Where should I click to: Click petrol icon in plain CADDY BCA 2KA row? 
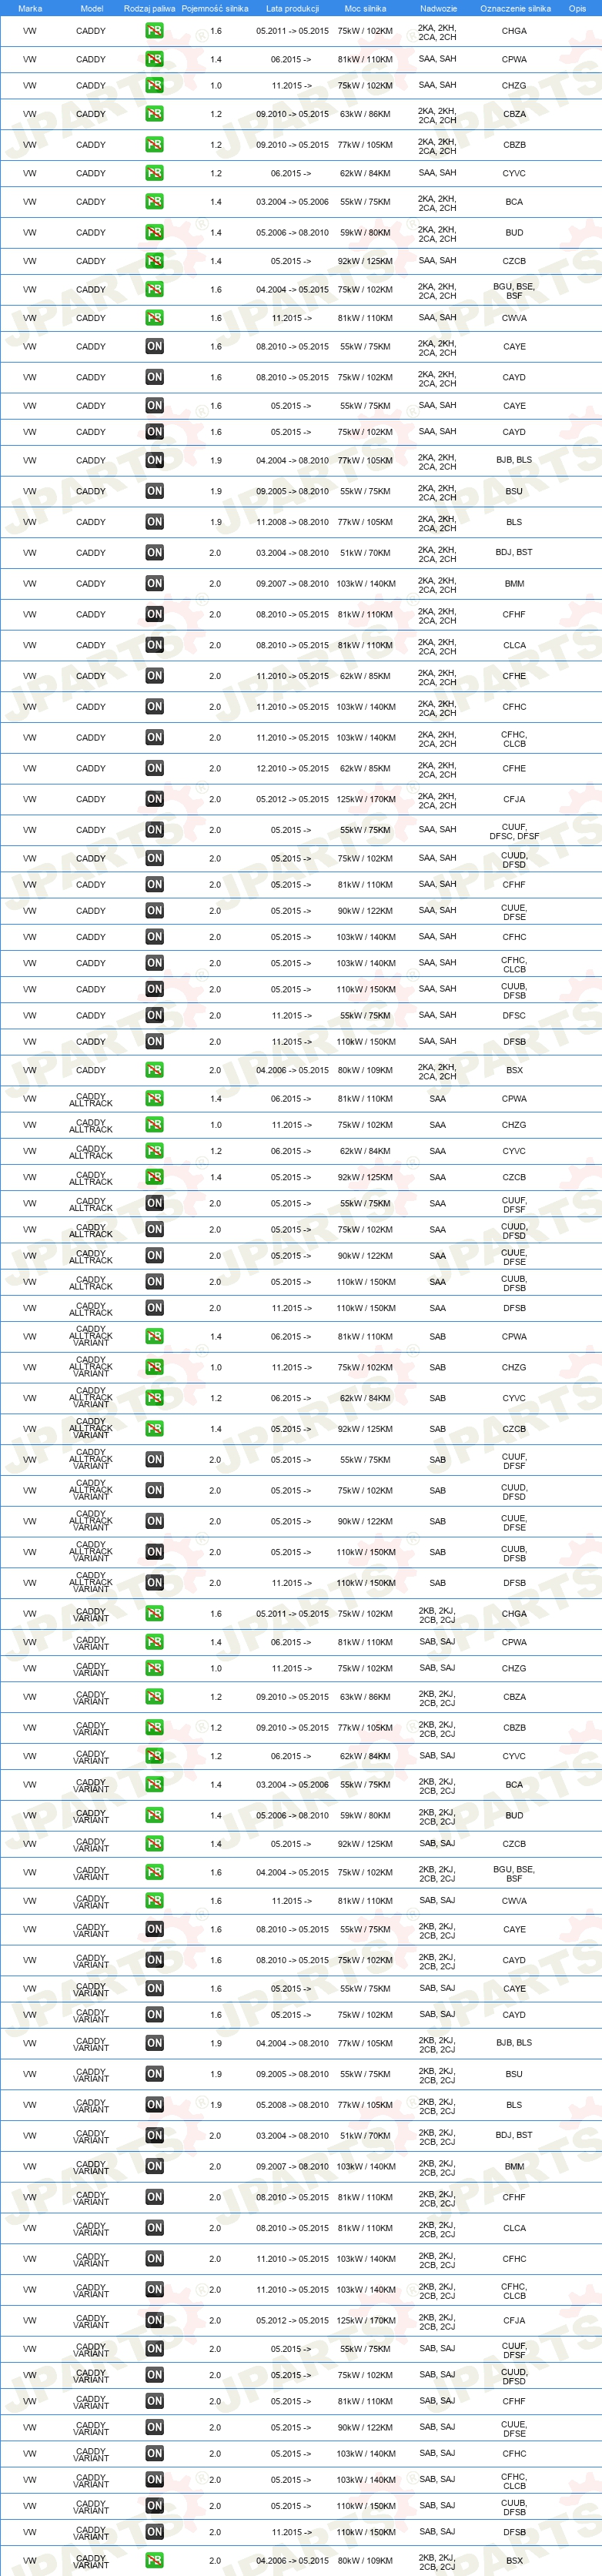[154, 202]
